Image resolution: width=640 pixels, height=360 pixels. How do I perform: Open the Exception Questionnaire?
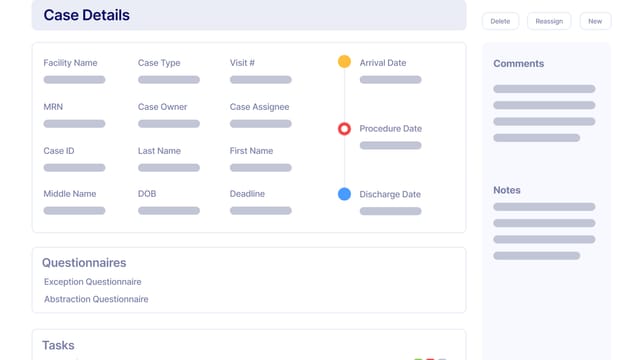click(x=93, y=282)
